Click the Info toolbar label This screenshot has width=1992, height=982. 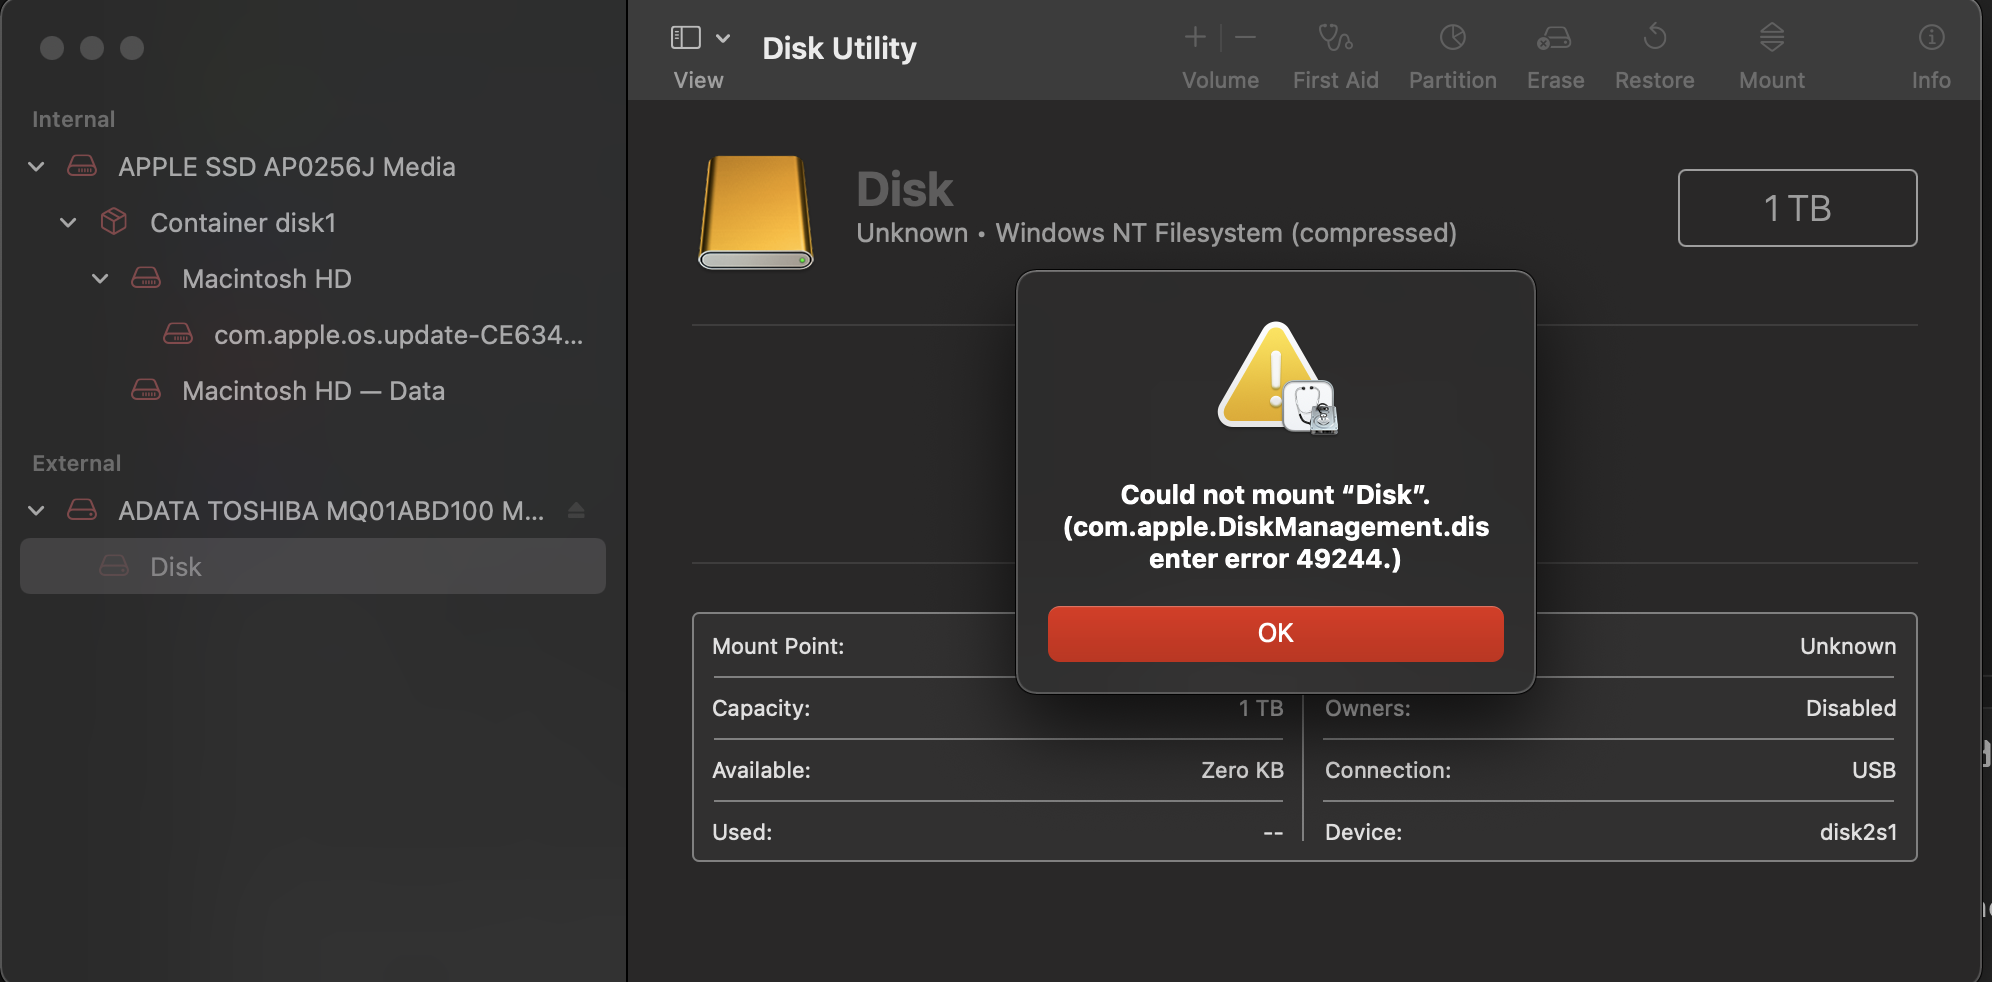1931,80
